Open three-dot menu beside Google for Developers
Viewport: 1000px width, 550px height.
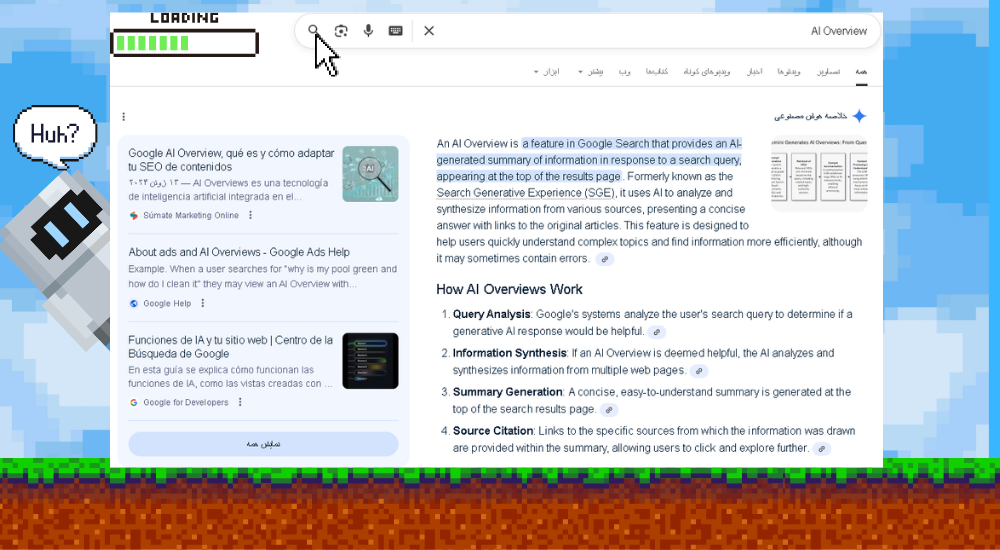[x=240, y=402]
